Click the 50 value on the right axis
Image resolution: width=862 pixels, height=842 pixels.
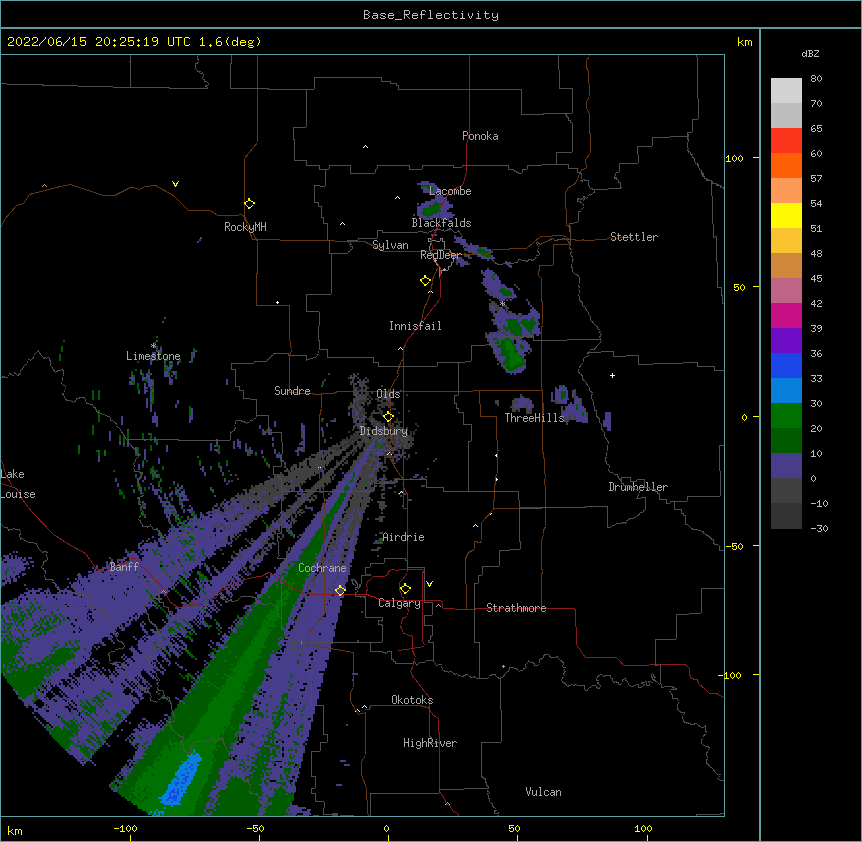click(739, 287)
